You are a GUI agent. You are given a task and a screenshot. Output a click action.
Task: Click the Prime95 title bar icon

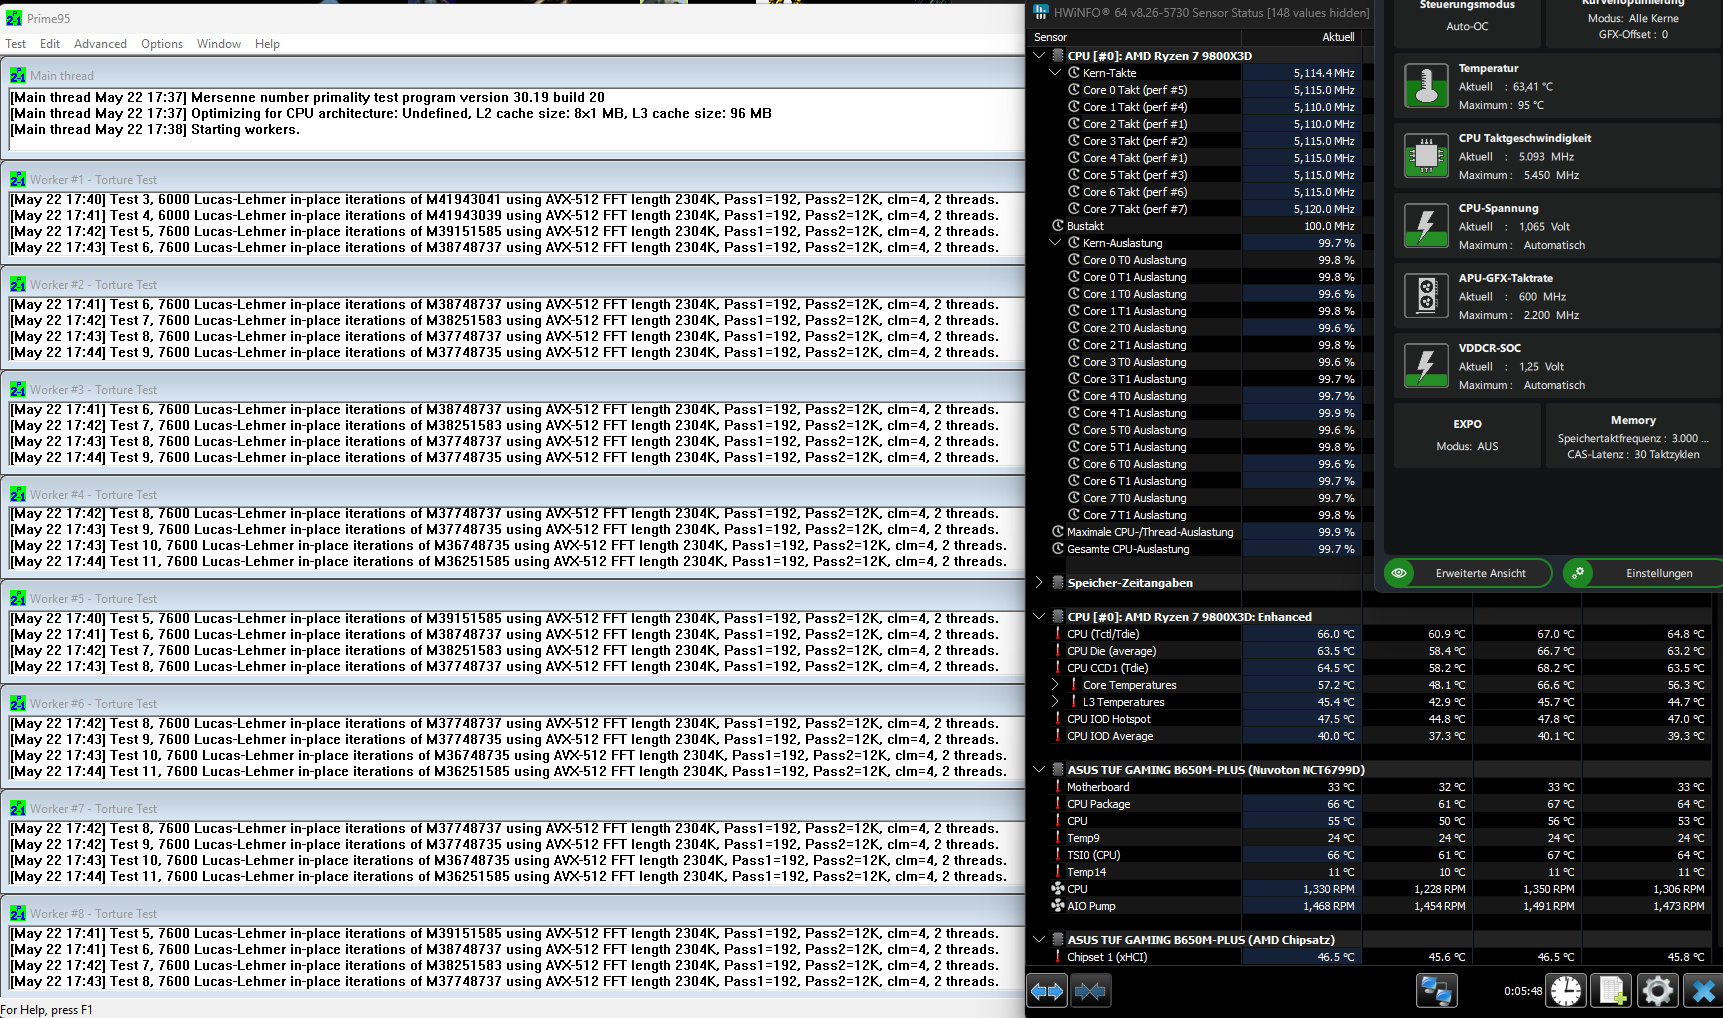[x=14, y=18]
